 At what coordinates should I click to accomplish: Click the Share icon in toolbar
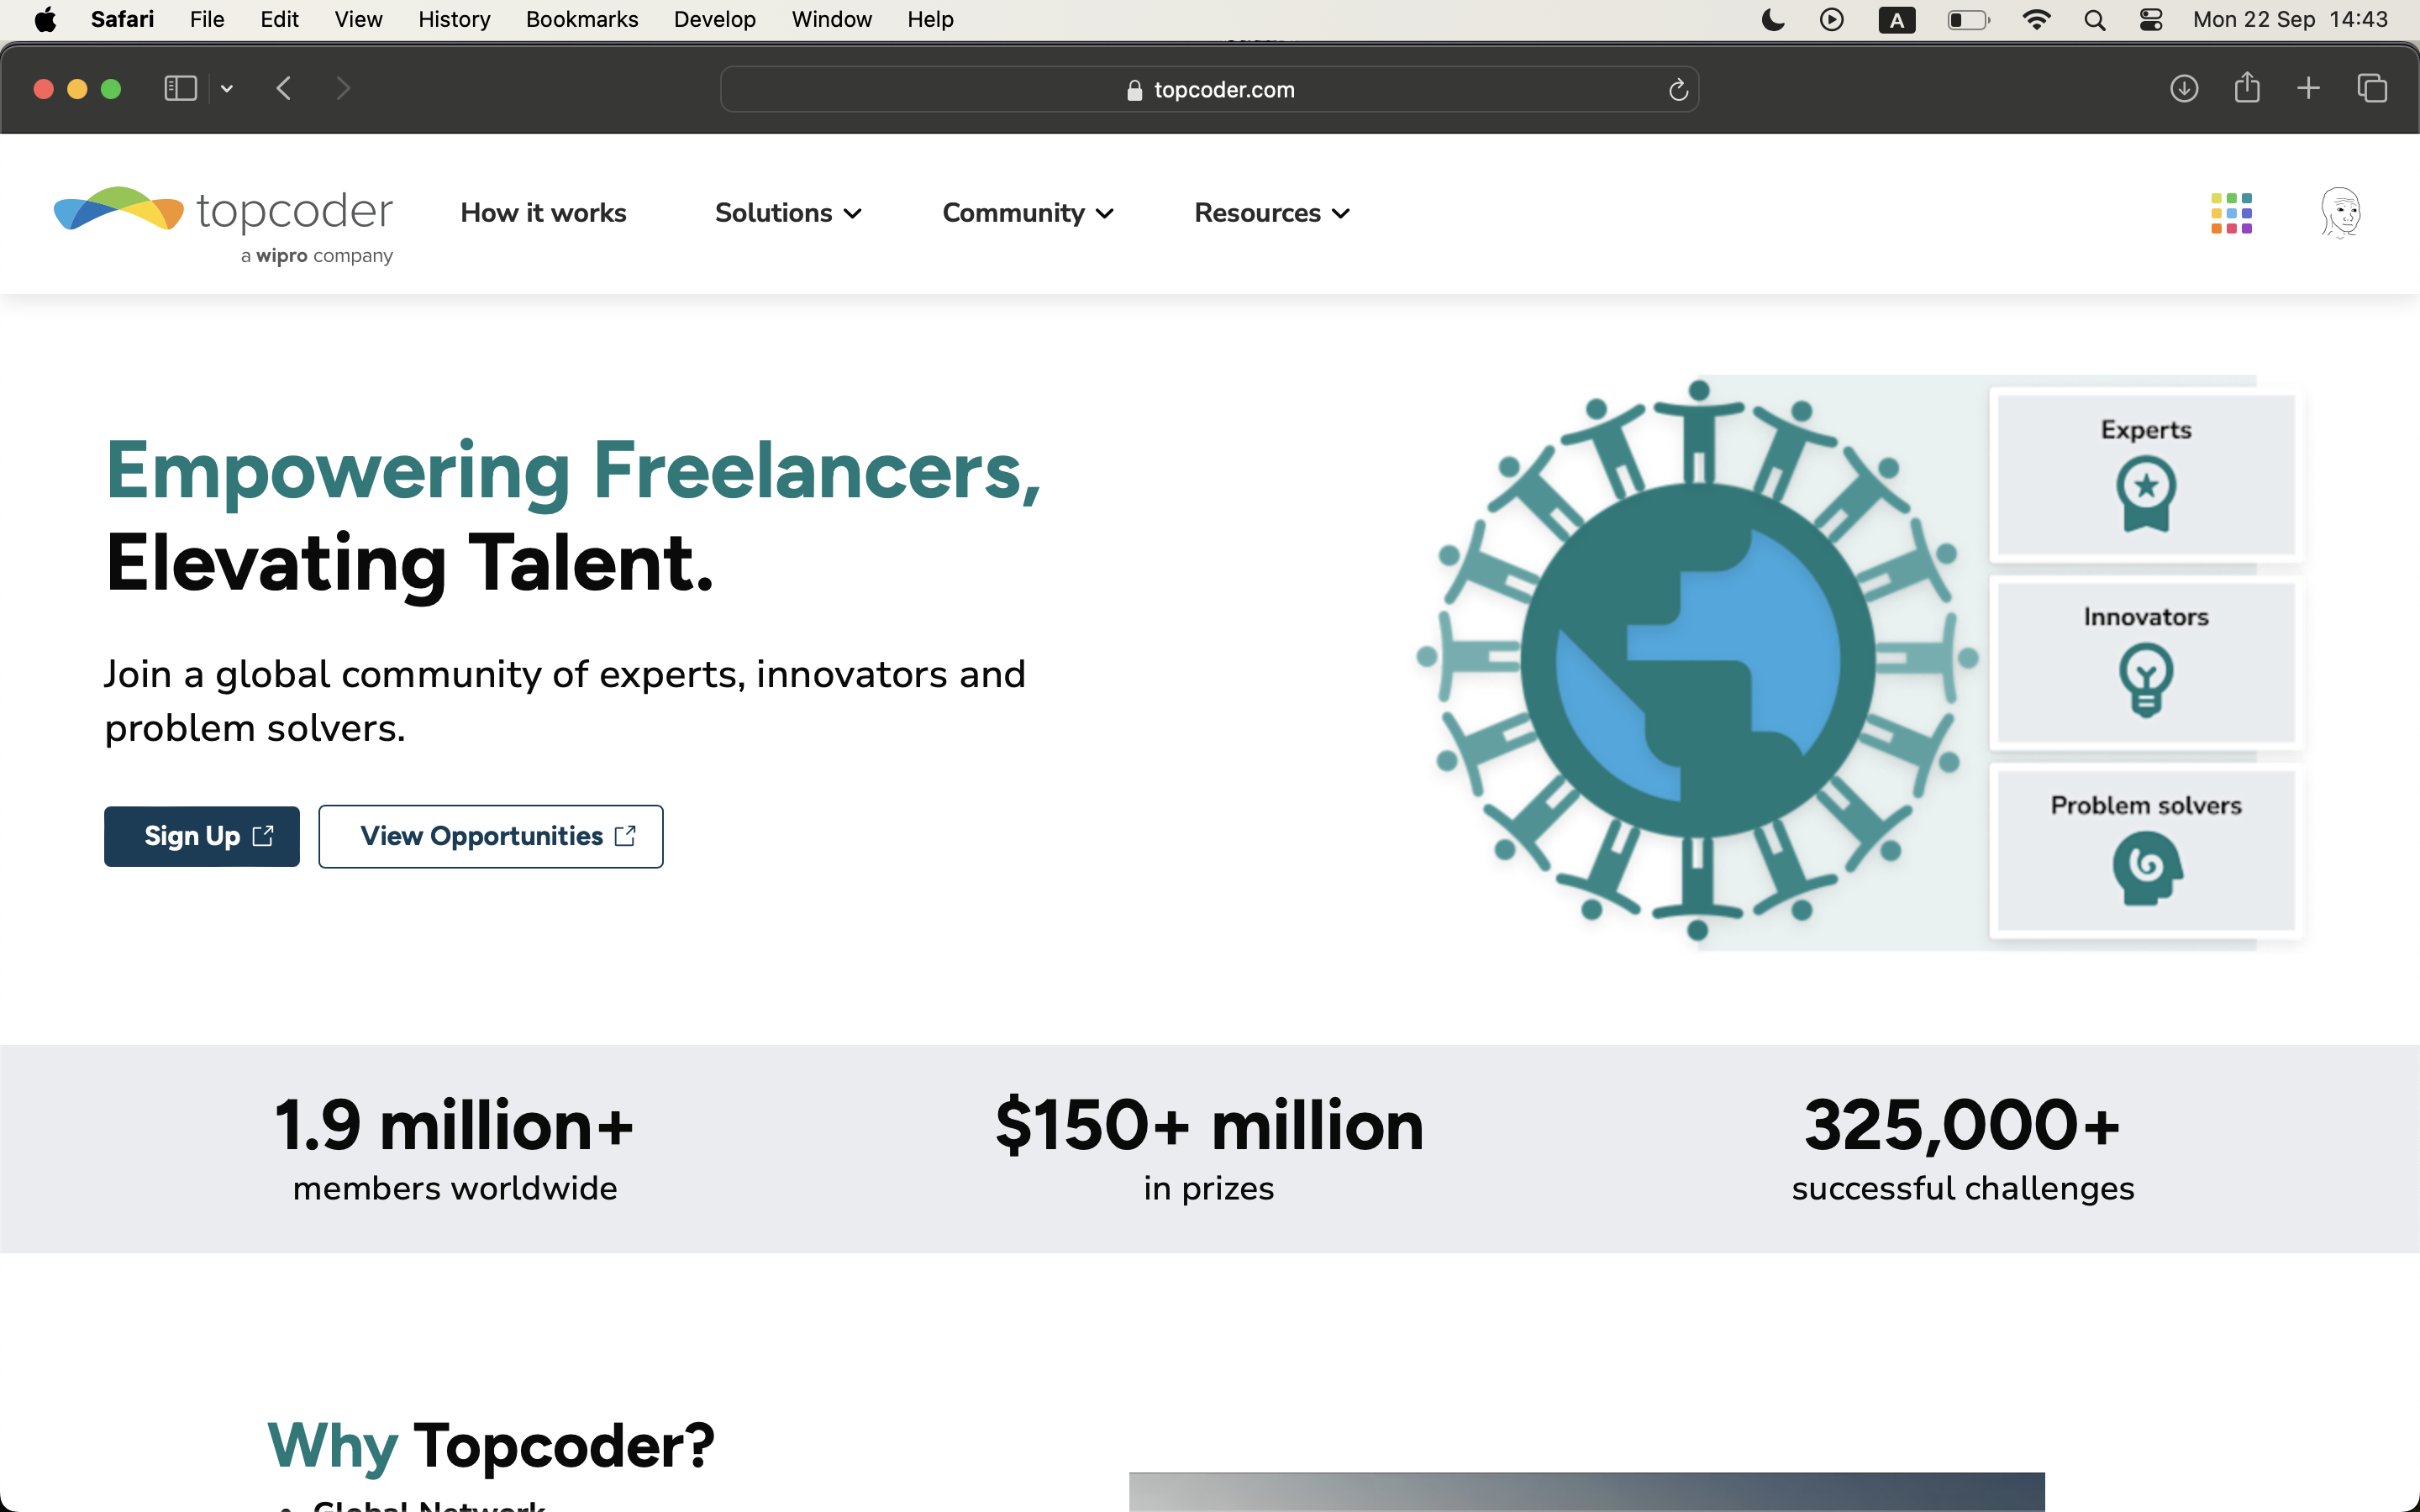pos(2247,88)
